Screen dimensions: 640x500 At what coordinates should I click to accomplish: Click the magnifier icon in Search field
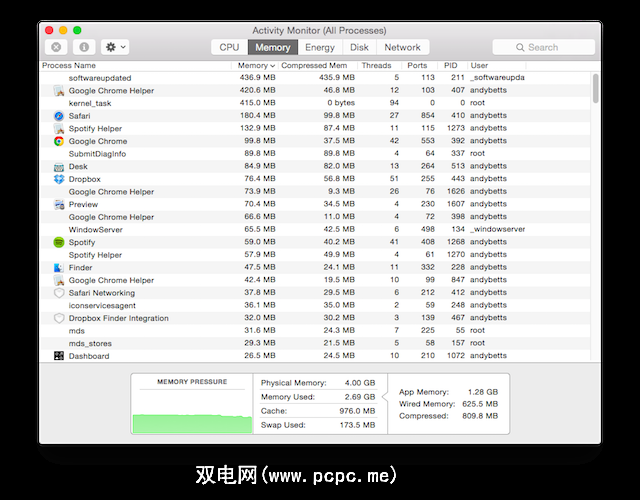point(520,47)
